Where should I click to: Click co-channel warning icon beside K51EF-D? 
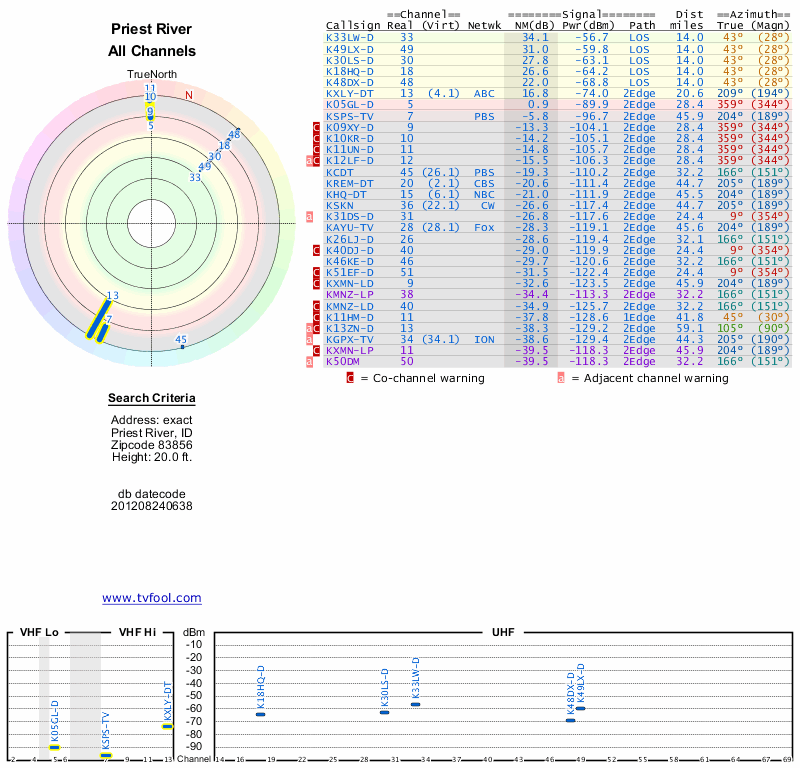(317, 272)
